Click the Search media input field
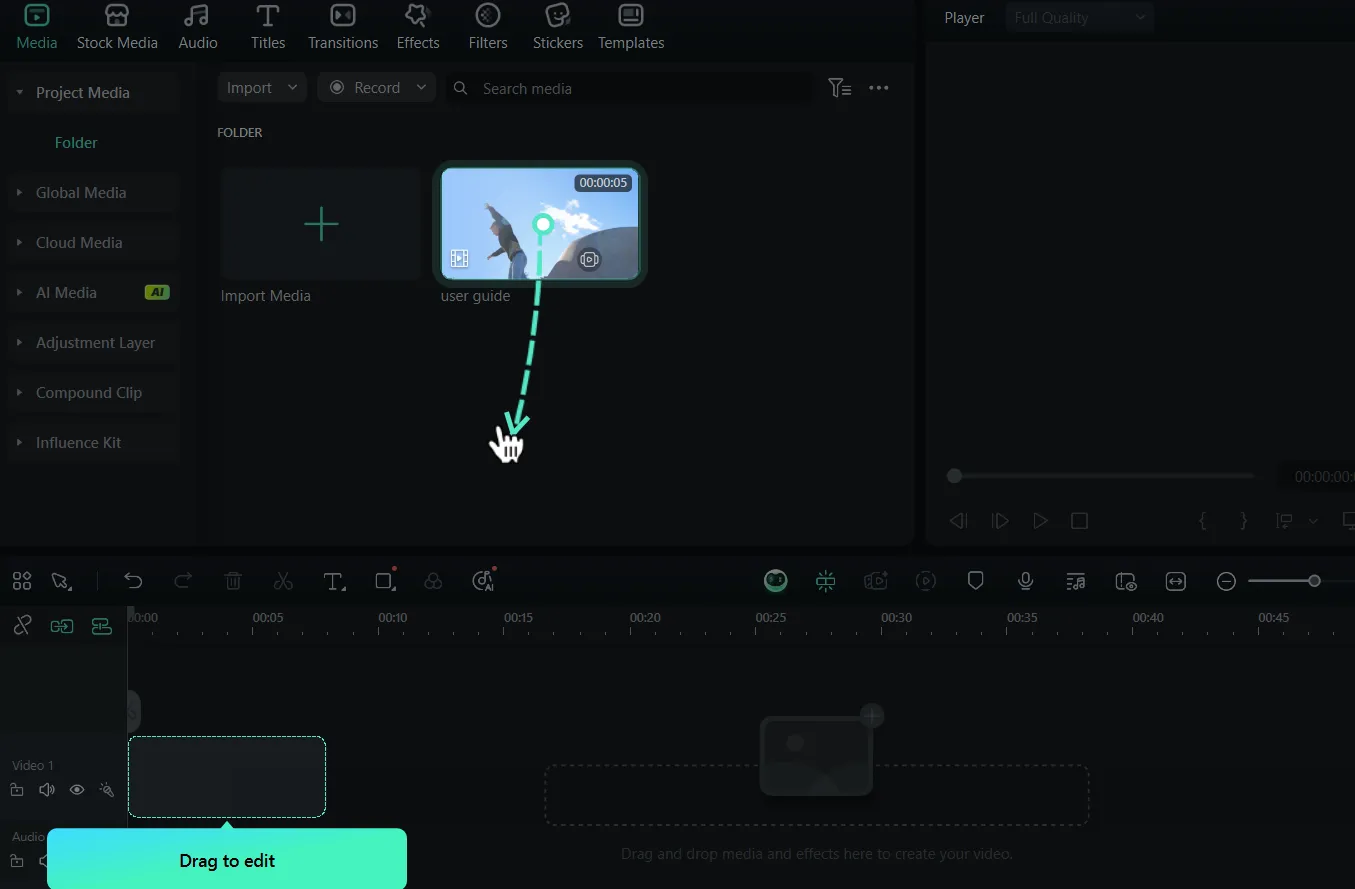Image resolution: width=1355 pixels, height=889 pixels. [640, 88]
